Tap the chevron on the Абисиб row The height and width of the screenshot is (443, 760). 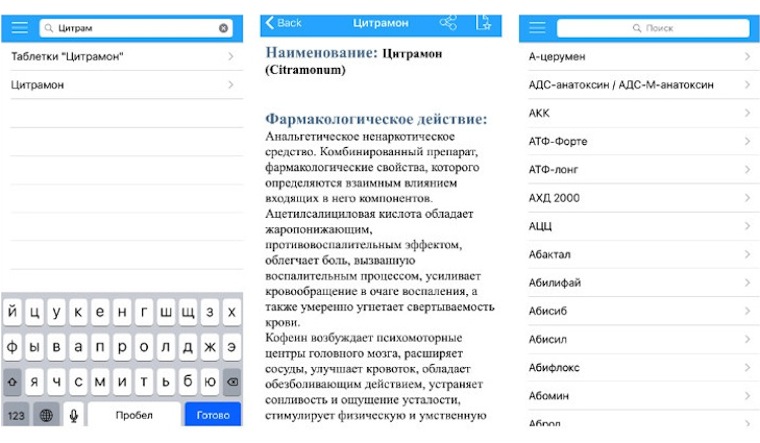click(748, 311)
